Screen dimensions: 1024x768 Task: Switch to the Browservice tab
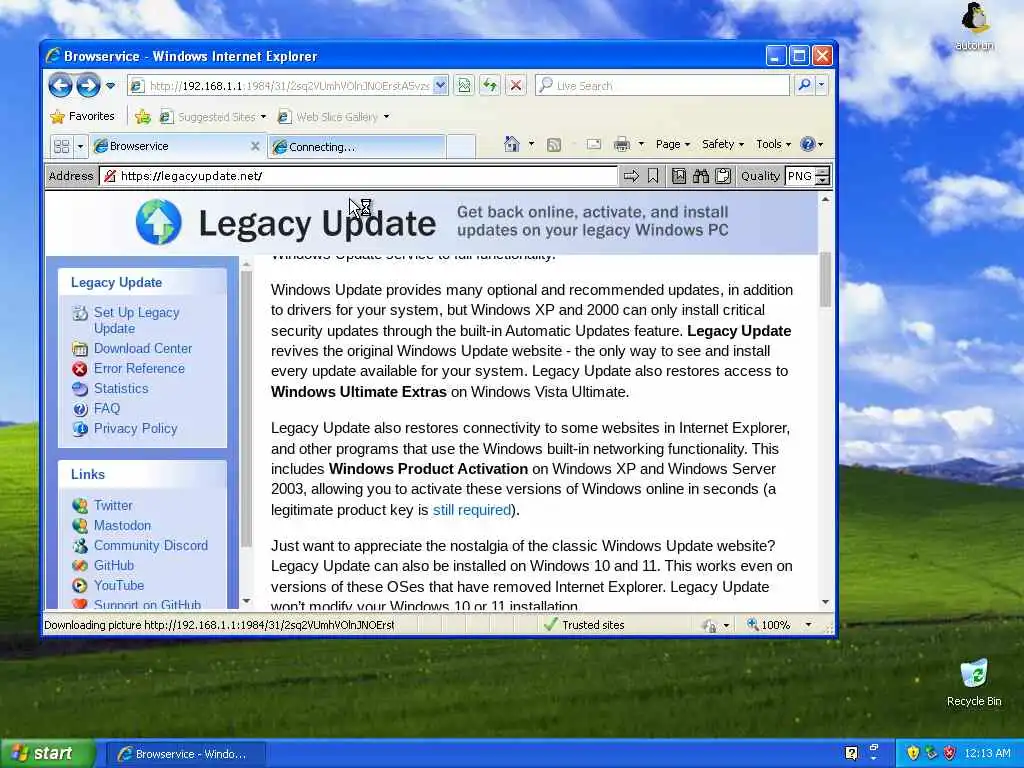click(170, 146)
